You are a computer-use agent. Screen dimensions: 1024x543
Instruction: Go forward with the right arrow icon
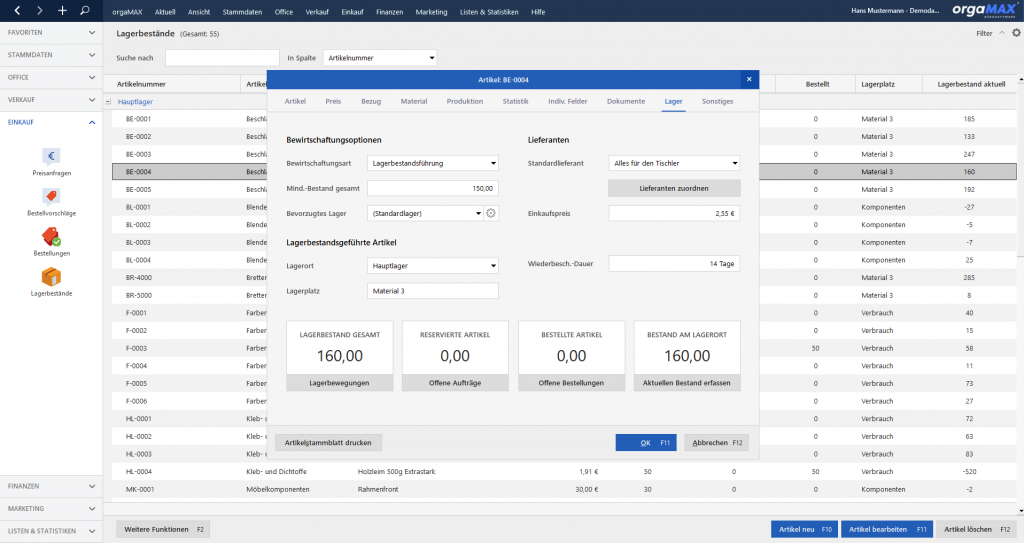pyautogui.click(x=39, y=10)
